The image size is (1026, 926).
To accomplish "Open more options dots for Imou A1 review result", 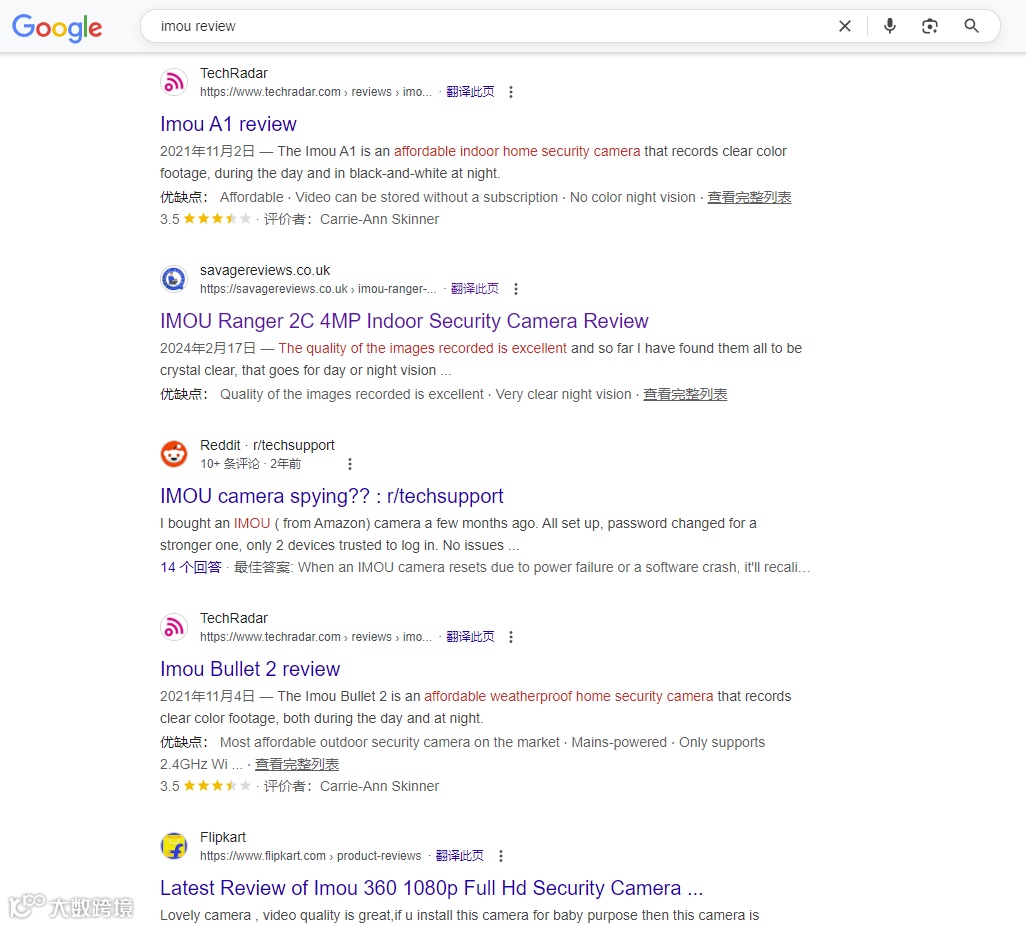I will [x=511, y=92].
